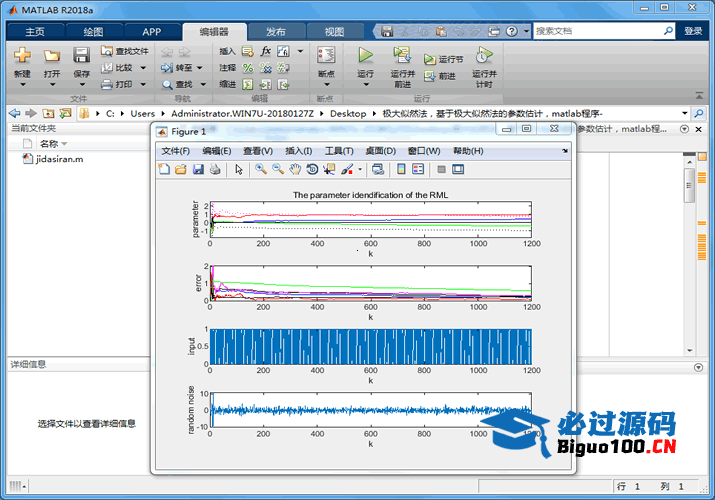715x500 pixels.
Task: Open the New dropdown arrow
Action: click(22, 85)
